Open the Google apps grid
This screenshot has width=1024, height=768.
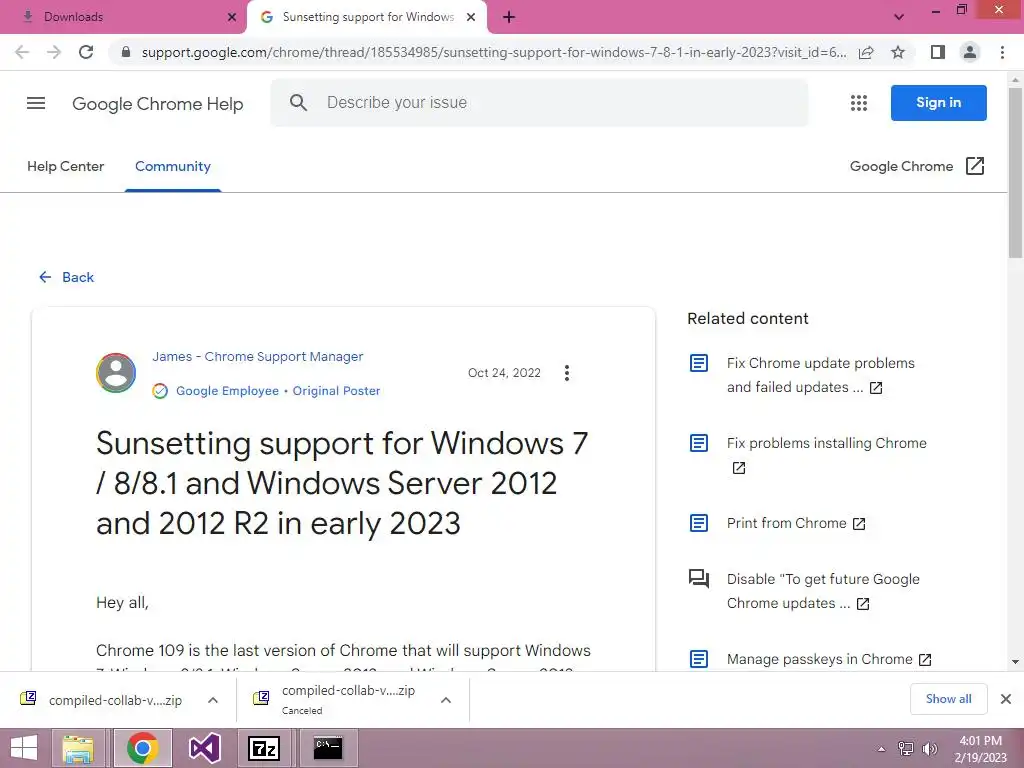[x=859, y=103]
